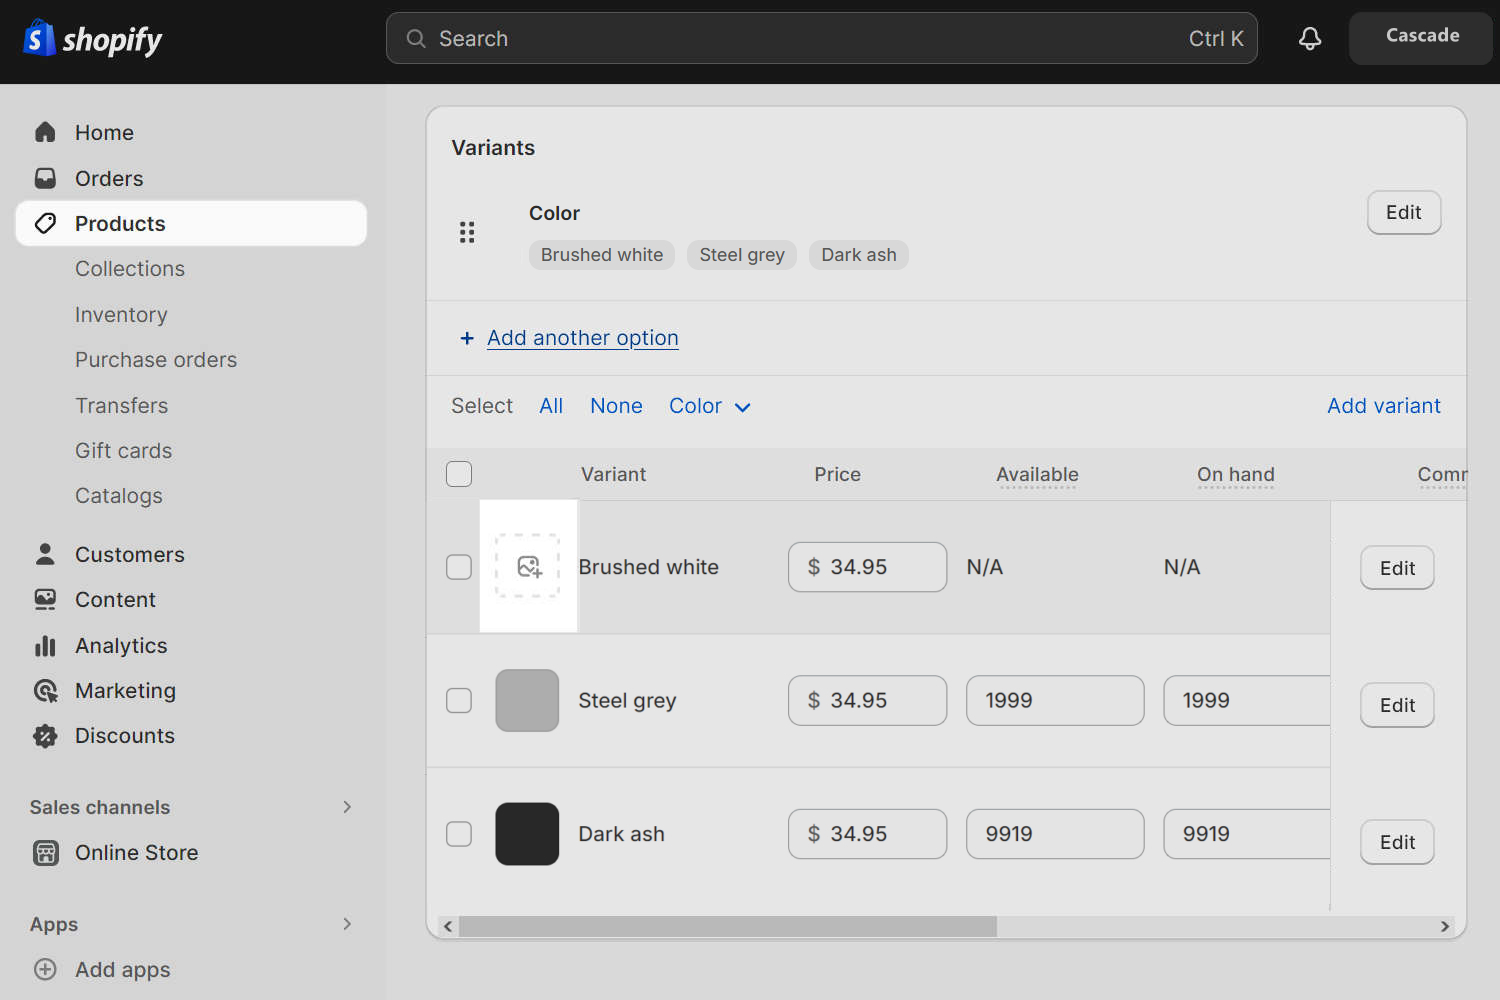
Task: Click the Discounts badge icon
Action: [x=45, y=736]
